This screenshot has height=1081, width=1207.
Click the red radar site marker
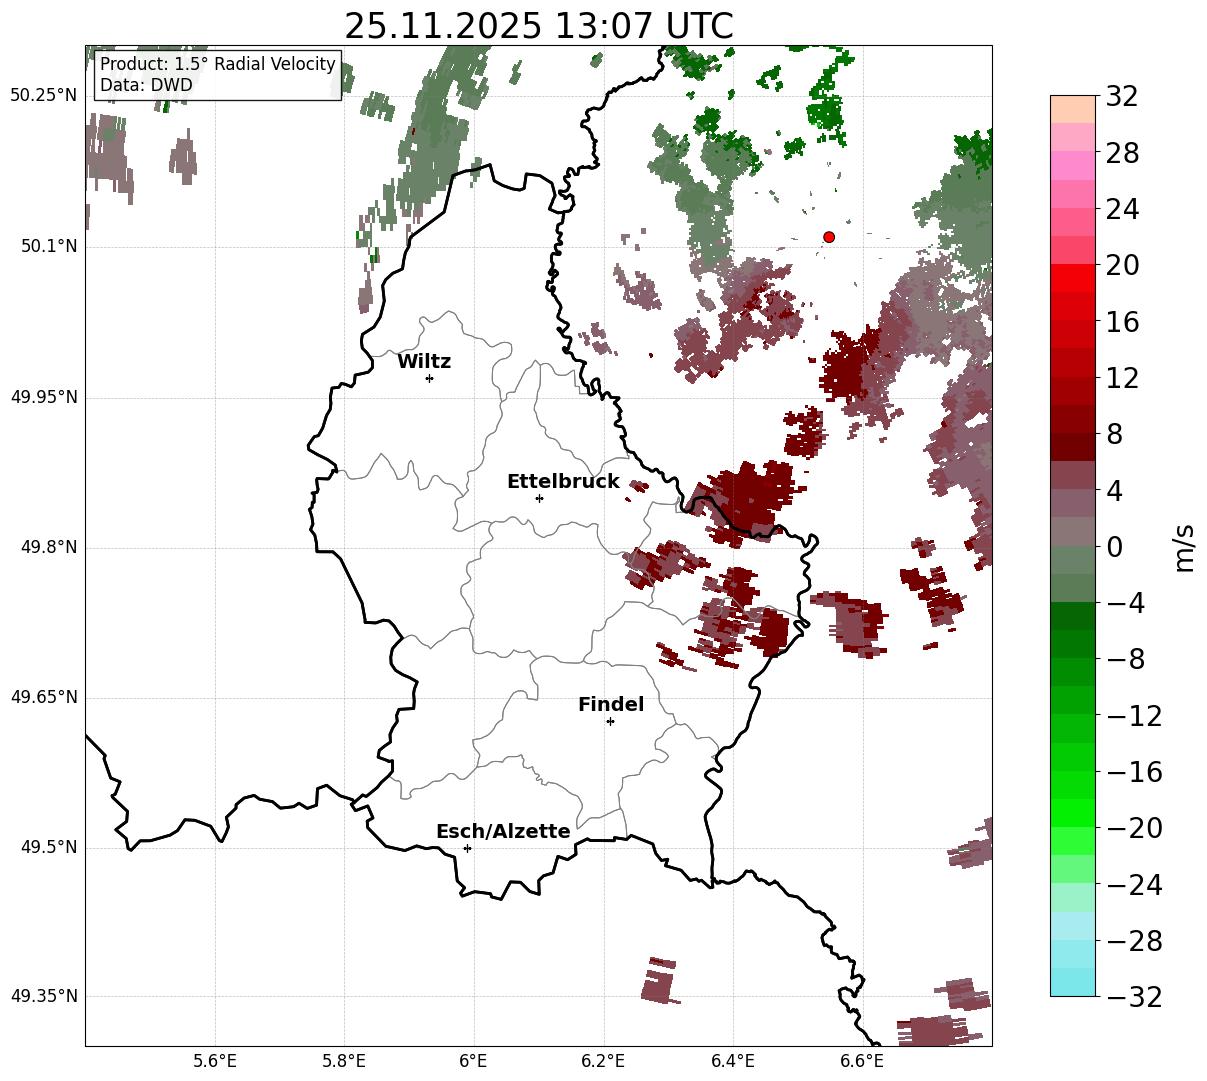click(x=829, y=237)
